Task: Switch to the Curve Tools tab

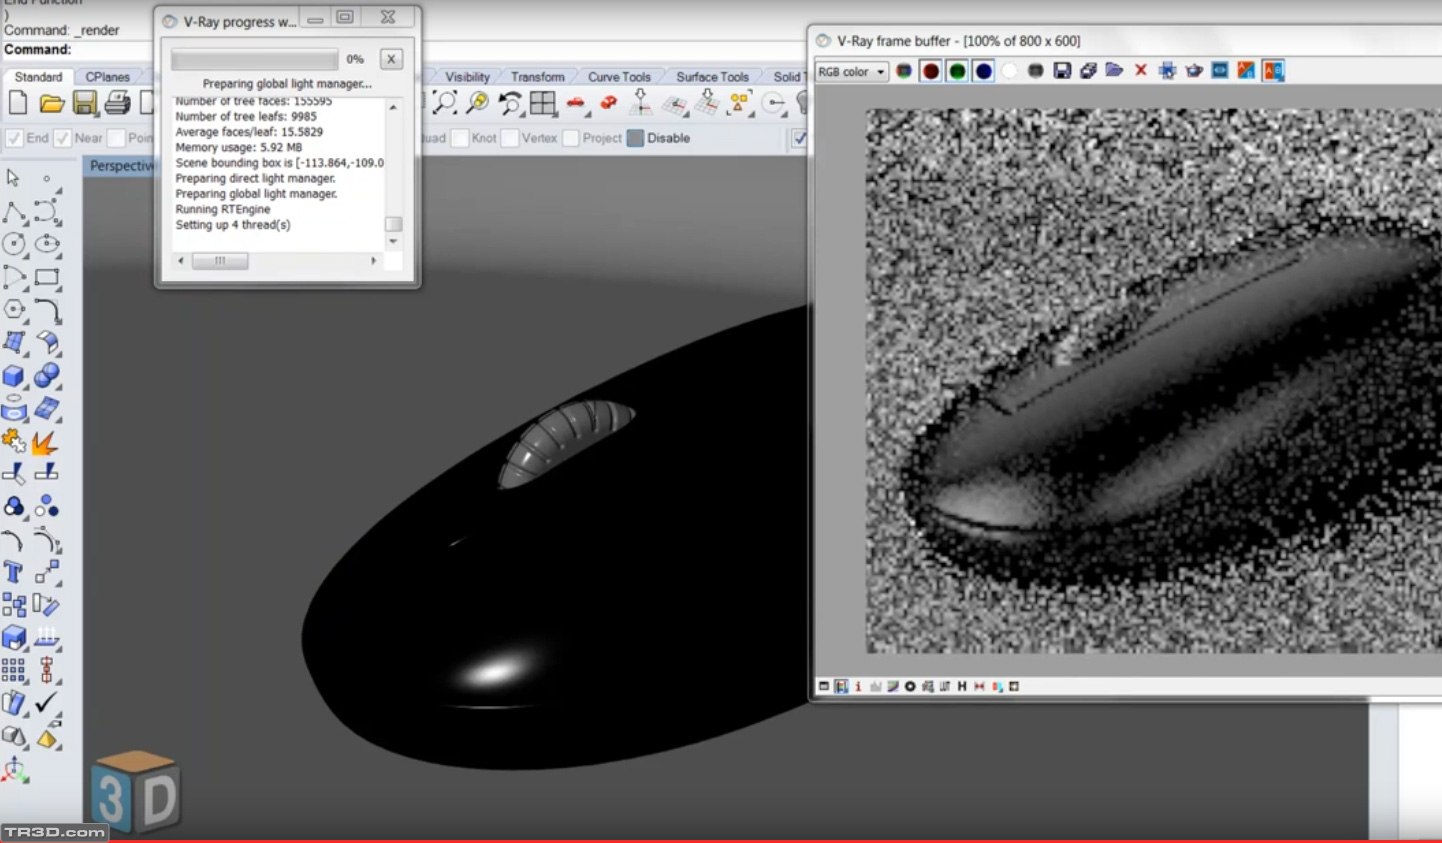Action: [618, 77]
